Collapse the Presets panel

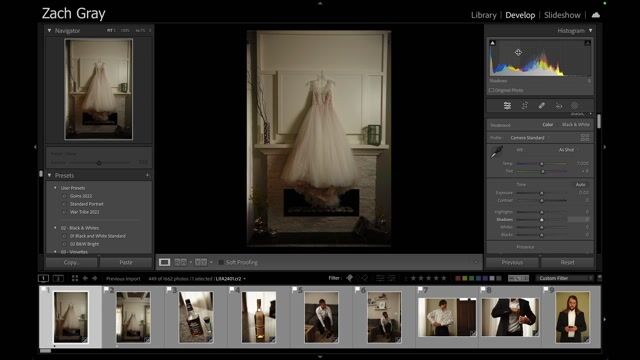pos(49,176)
